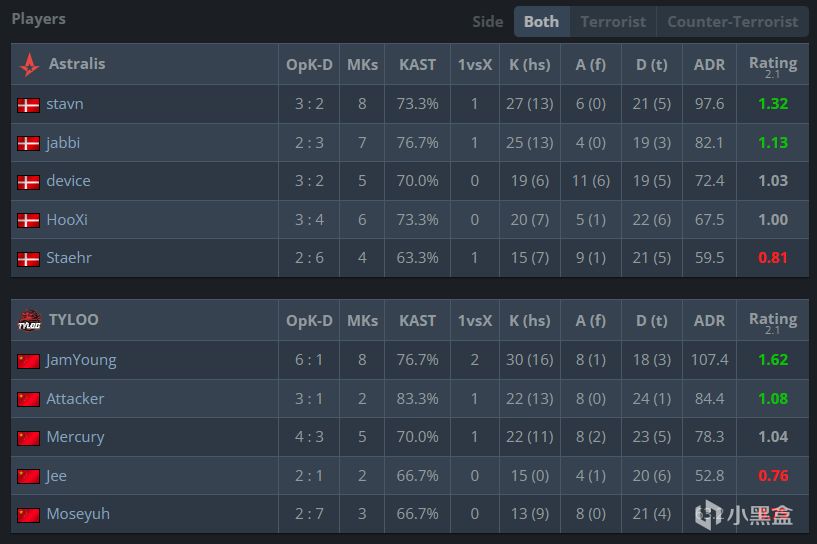Click the Danish flag next to device

(x=28, y=182)
